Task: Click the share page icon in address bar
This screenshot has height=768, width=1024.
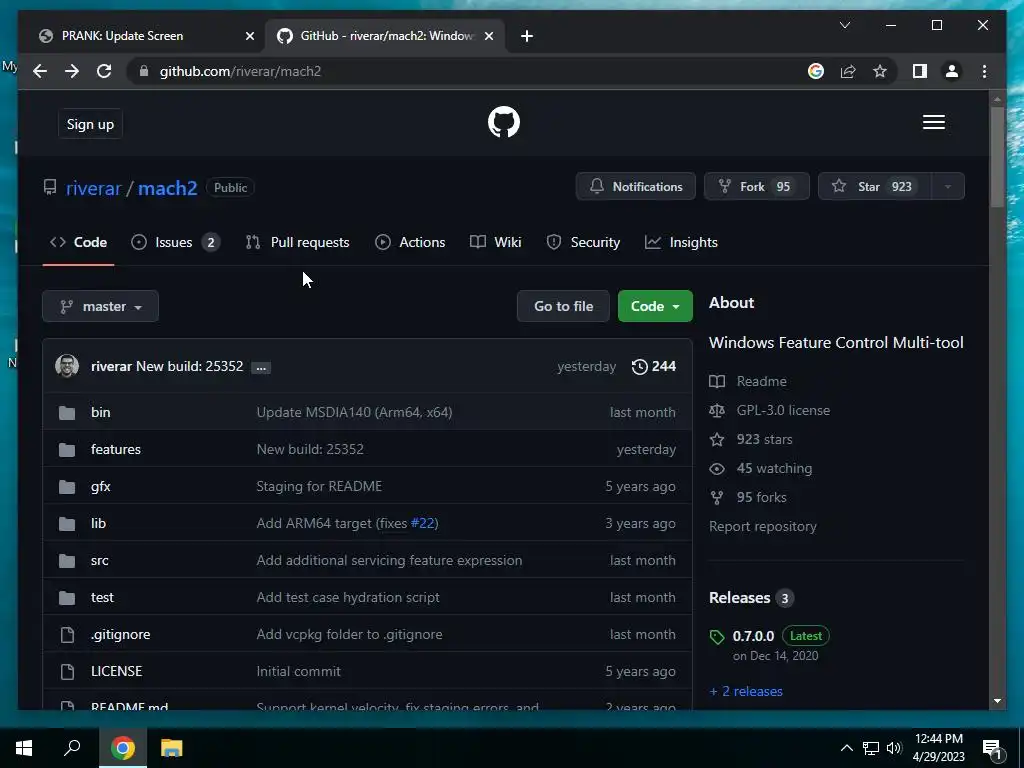Action: tap(848, 71)
